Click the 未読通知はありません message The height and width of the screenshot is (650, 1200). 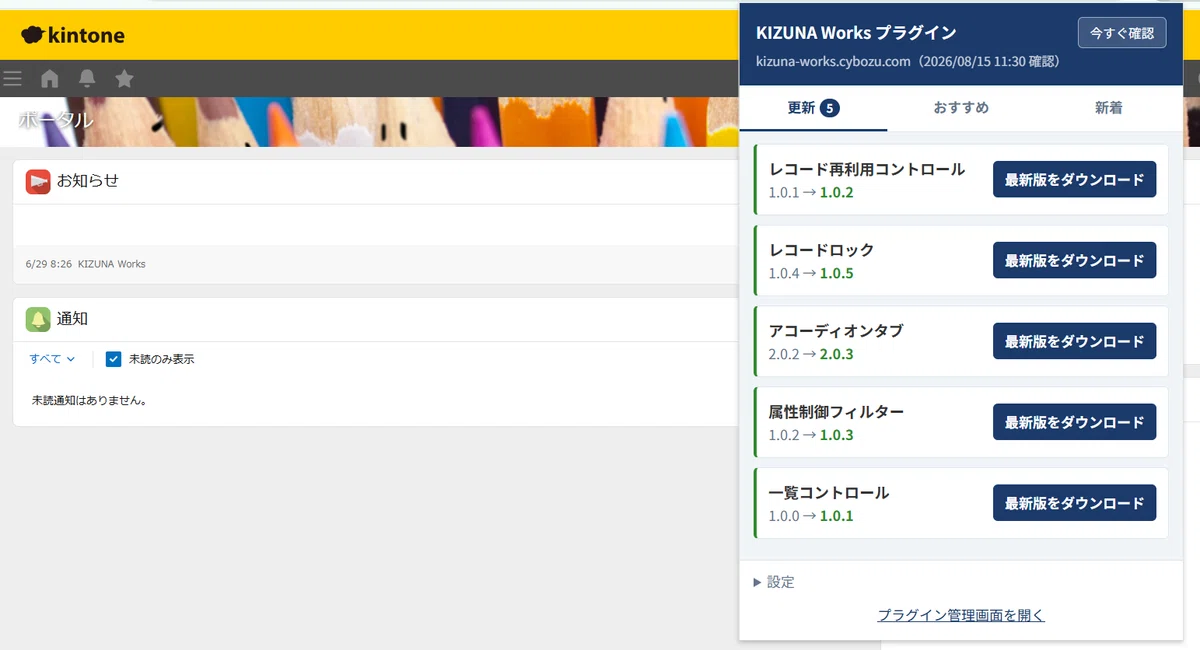[x=90, y=400]
